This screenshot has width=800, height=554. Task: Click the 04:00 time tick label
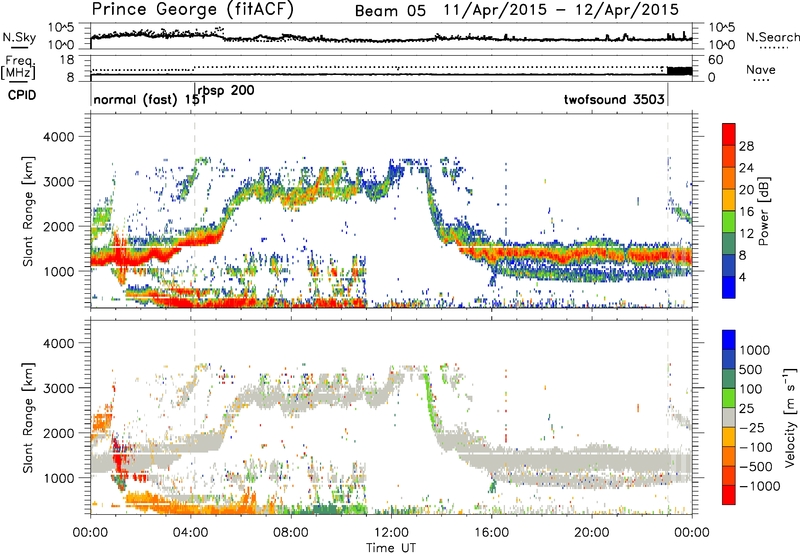190,533
